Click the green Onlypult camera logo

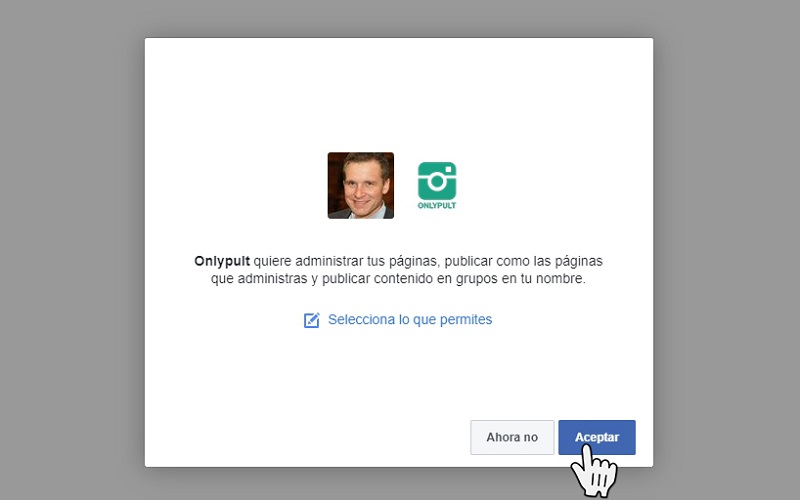436,181
